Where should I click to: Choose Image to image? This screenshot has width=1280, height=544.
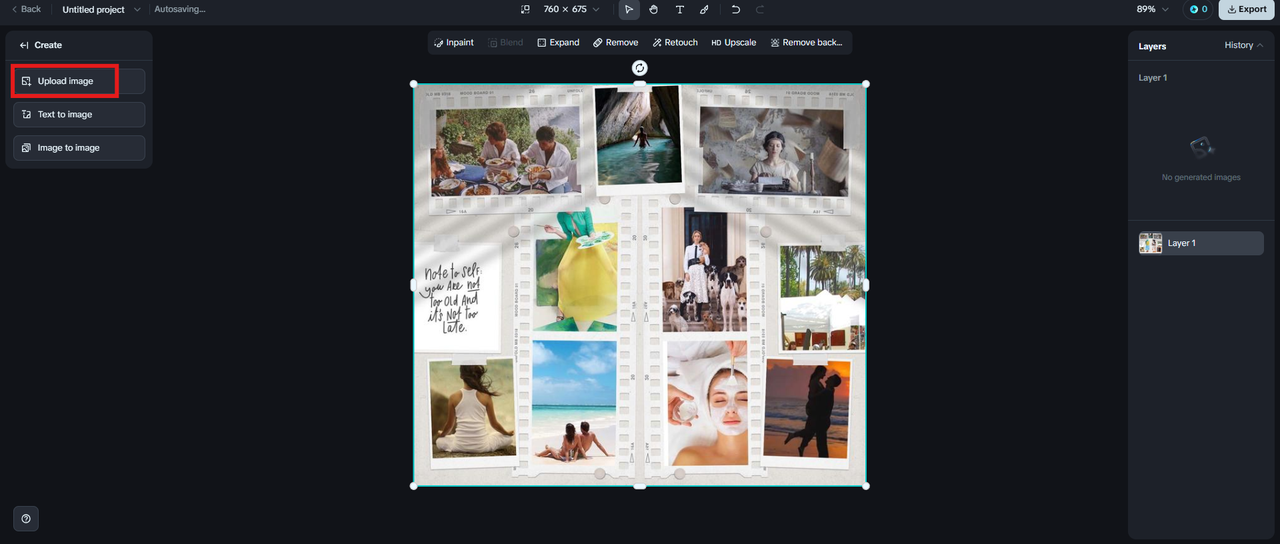[79, 148]
